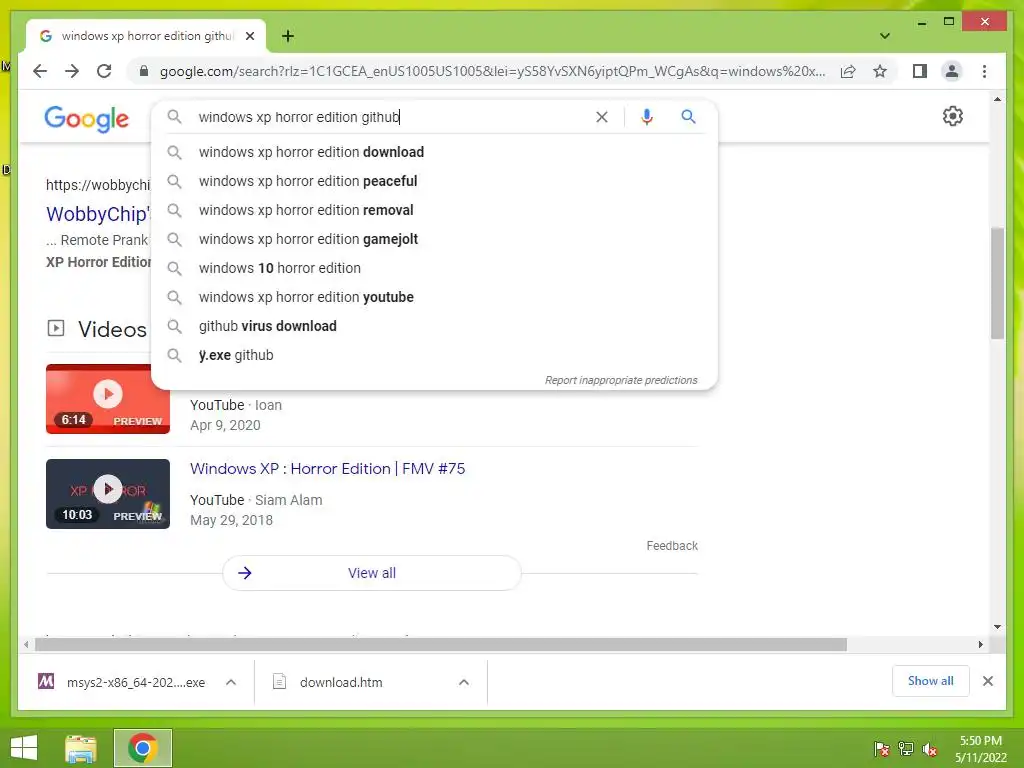Start voice search with the microphone
This screenshot has height=768, width=1024.
[647, 117]
